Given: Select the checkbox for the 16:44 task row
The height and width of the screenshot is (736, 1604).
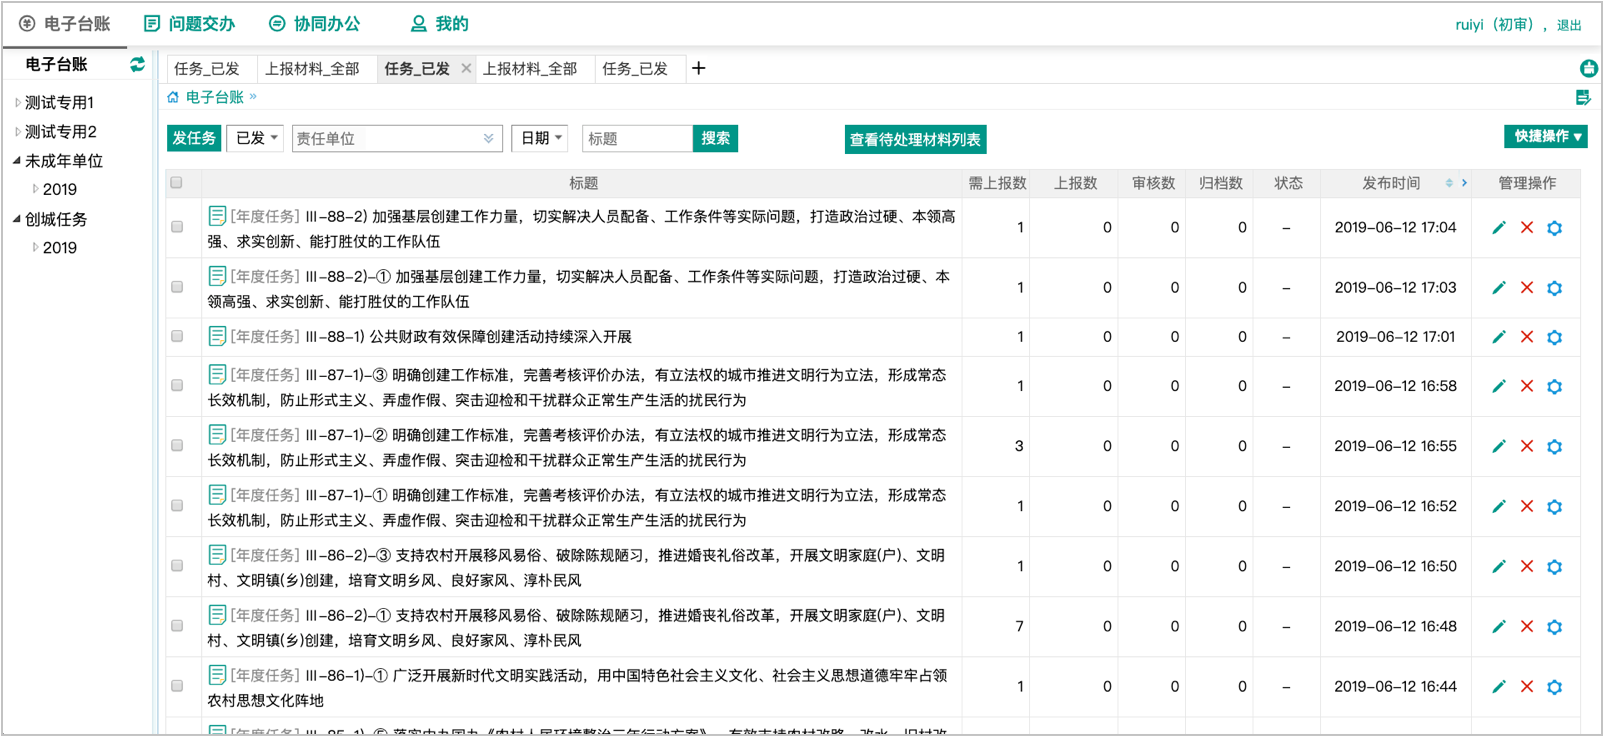Looking at the screenshot, I should (177, 686).
